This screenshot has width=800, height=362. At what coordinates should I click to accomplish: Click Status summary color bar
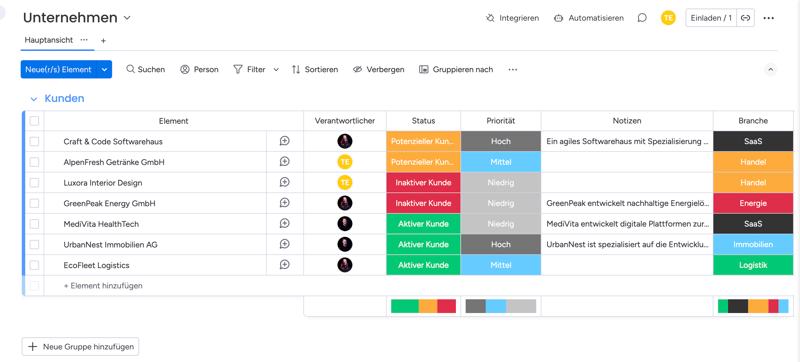coord(423,306)
